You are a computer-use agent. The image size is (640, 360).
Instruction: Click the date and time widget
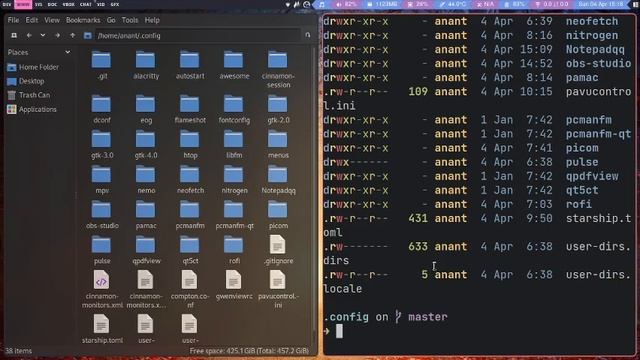[601, 4]
